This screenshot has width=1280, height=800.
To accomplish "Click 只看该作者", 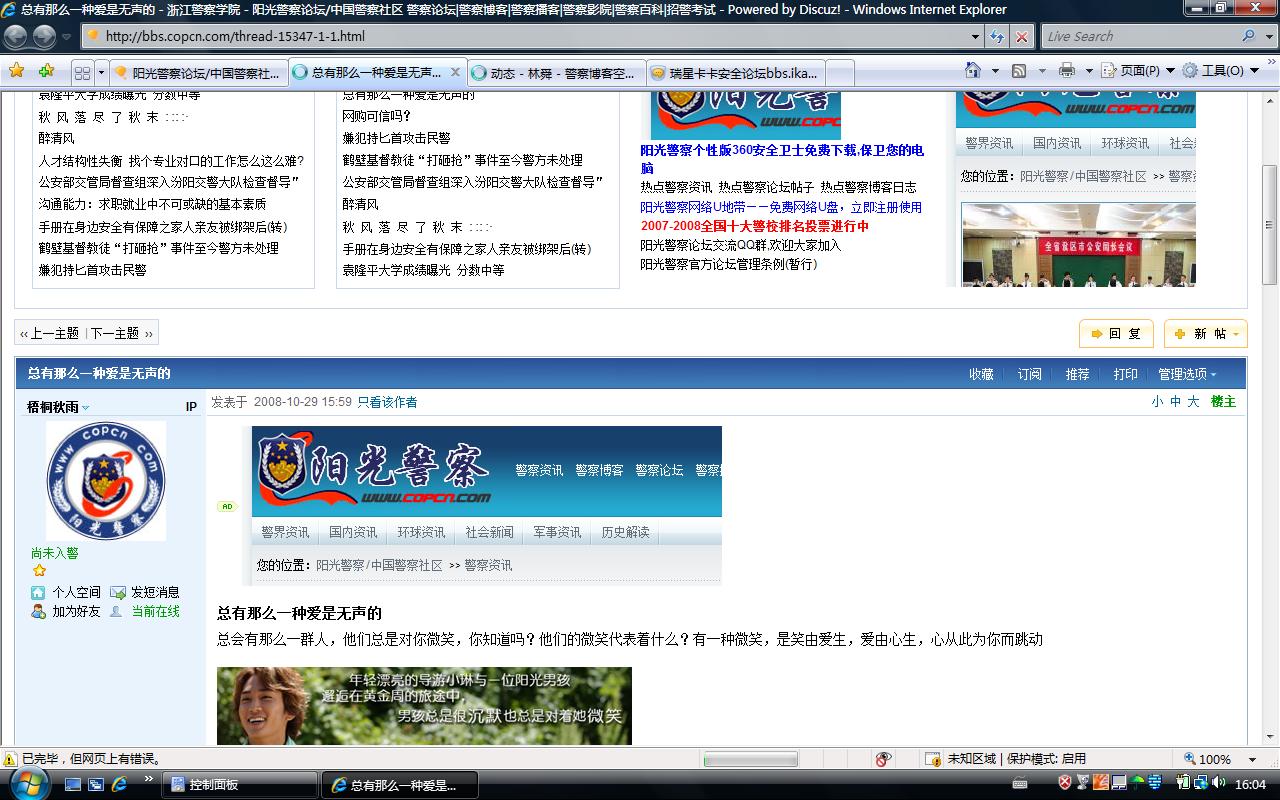I will pos(387,402).
